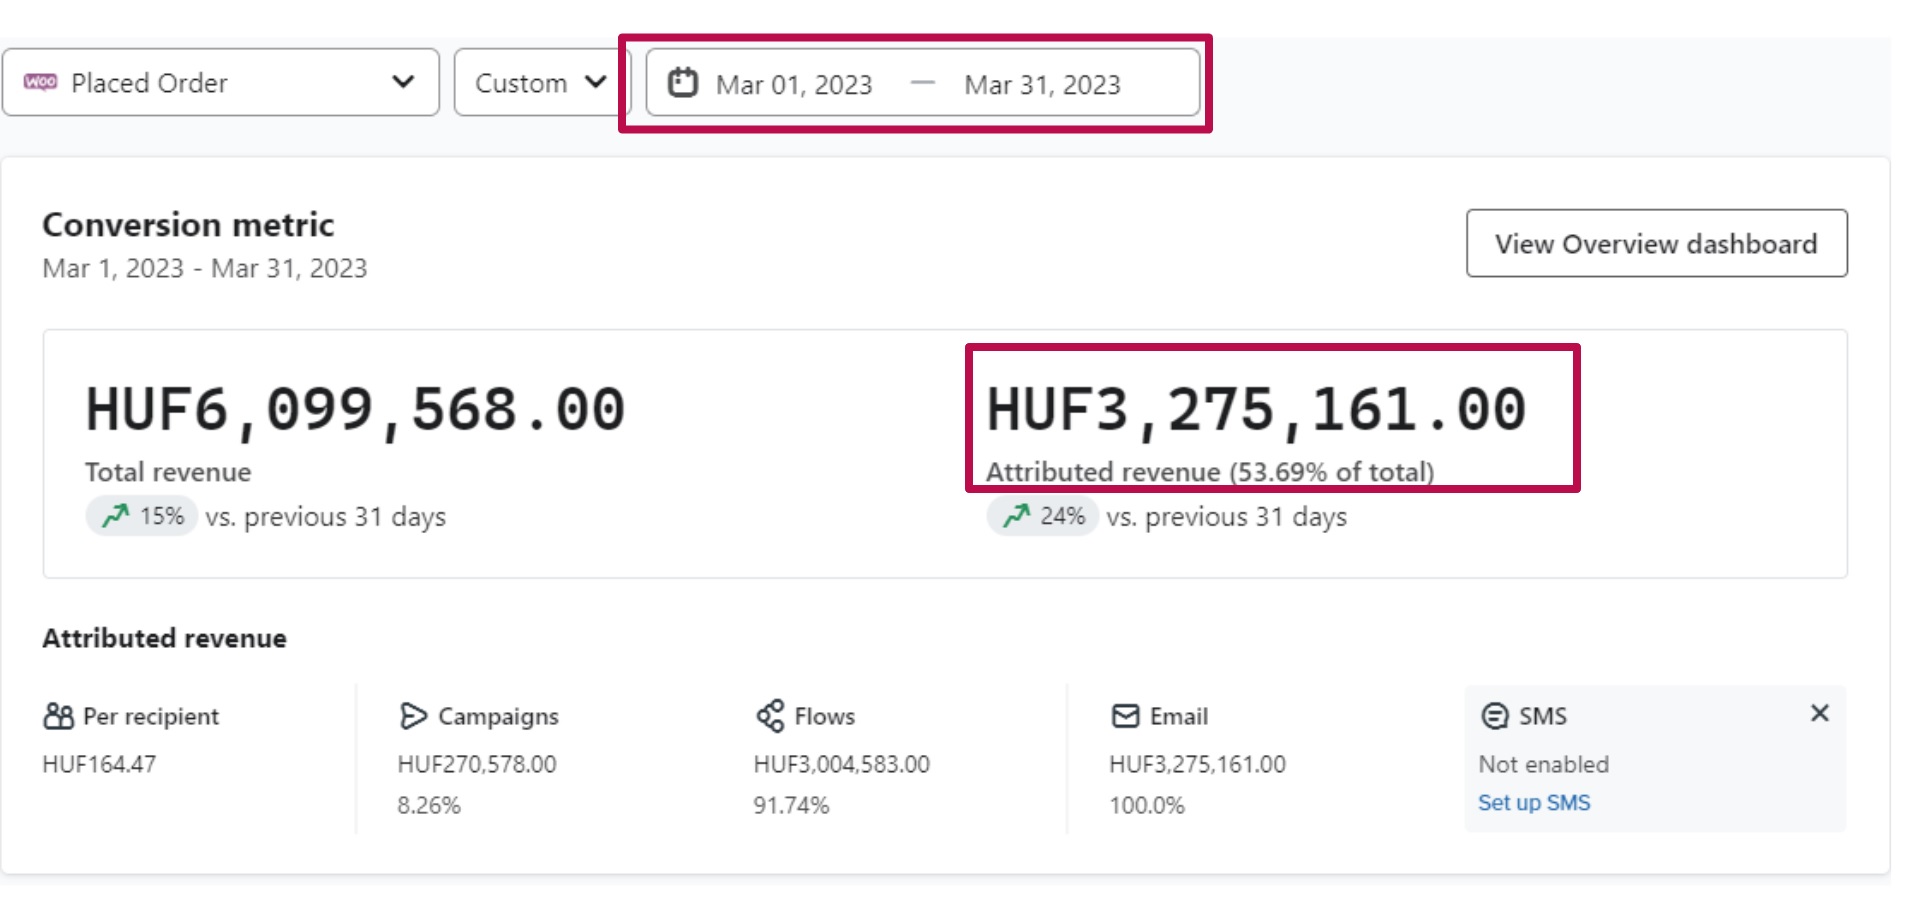Click the Flows revenue value HUF3,004,583.00
This screenshot has width=1913, height=903.
click(841, 765)
